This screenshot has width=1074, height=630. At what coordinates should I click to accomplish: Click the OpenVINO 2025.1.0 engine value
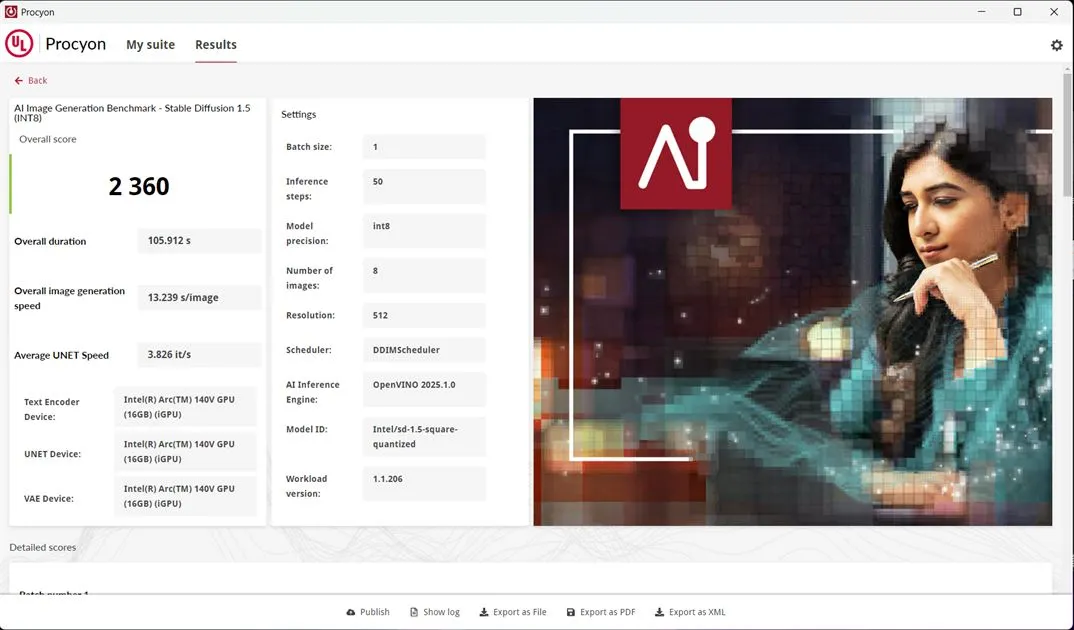(424, 389)
